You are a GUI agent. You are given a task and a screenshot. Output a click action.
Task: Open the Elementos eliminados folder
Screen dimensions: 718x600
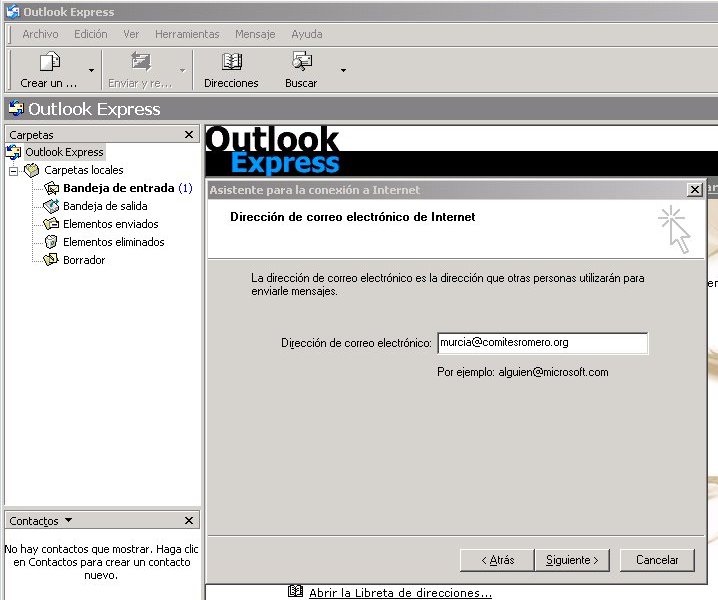pyautogui.click(x=113, y=242)
